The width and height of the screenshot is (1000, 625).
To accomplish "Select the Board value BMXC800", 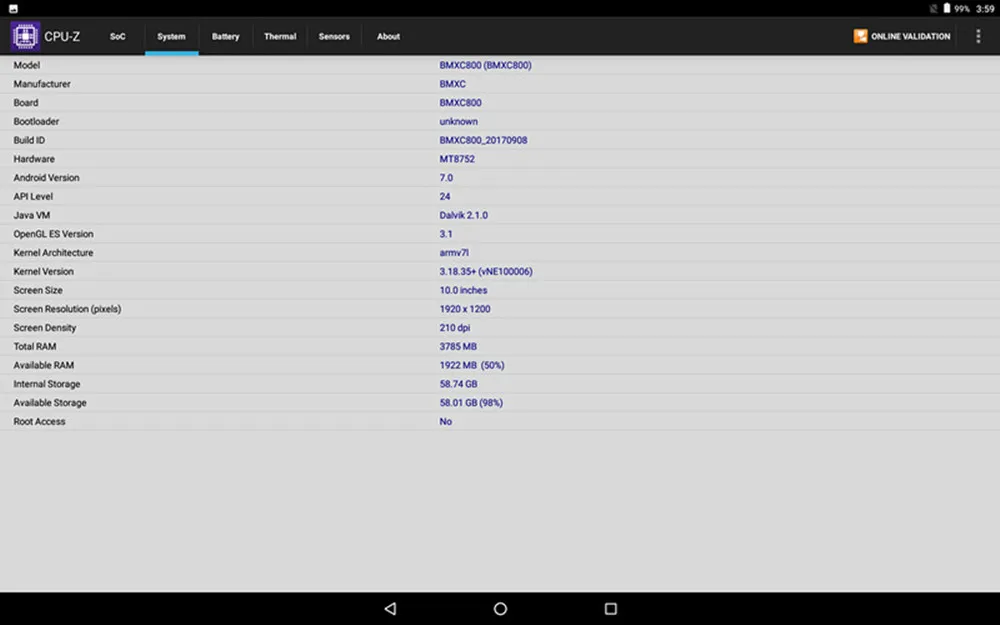I will point(460,103).
